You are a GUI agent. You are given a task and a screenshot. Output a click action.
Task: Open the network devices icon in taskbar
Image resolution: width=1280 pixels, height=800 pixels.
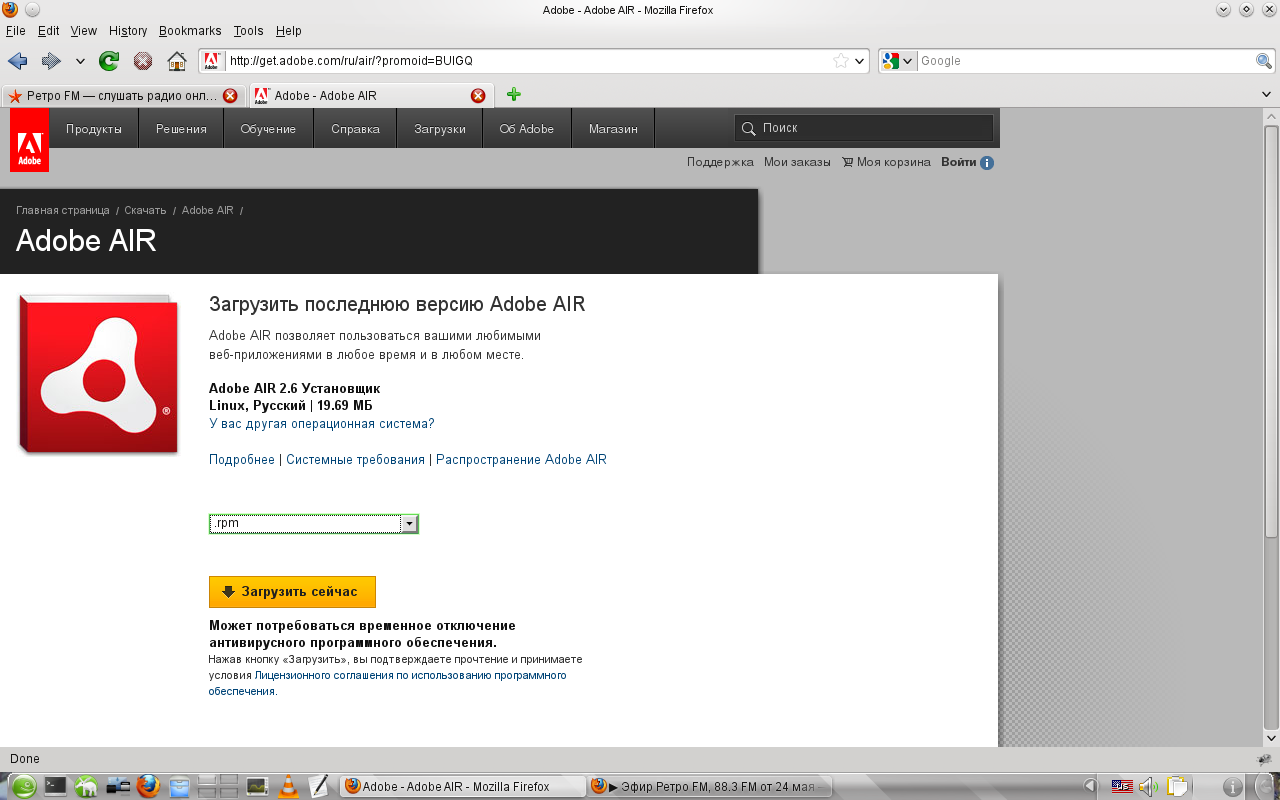(x=118, y=787)
